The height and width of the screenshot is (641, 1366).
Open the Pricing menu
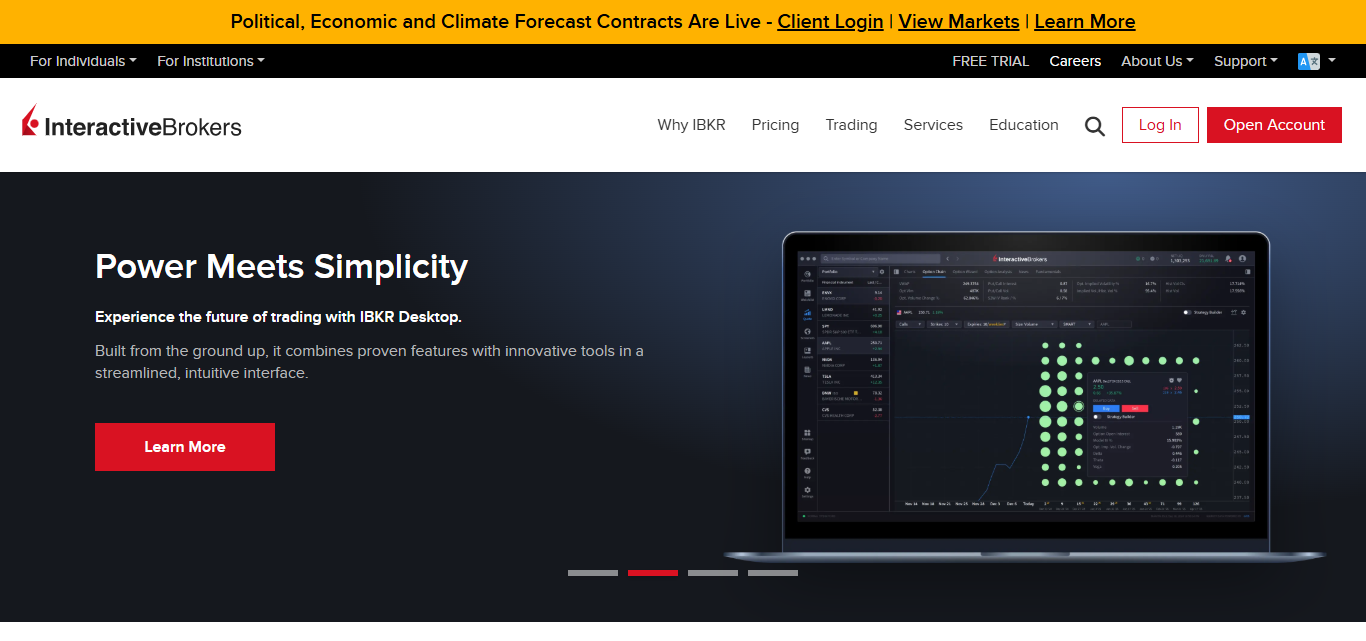(x=775, y=125)
